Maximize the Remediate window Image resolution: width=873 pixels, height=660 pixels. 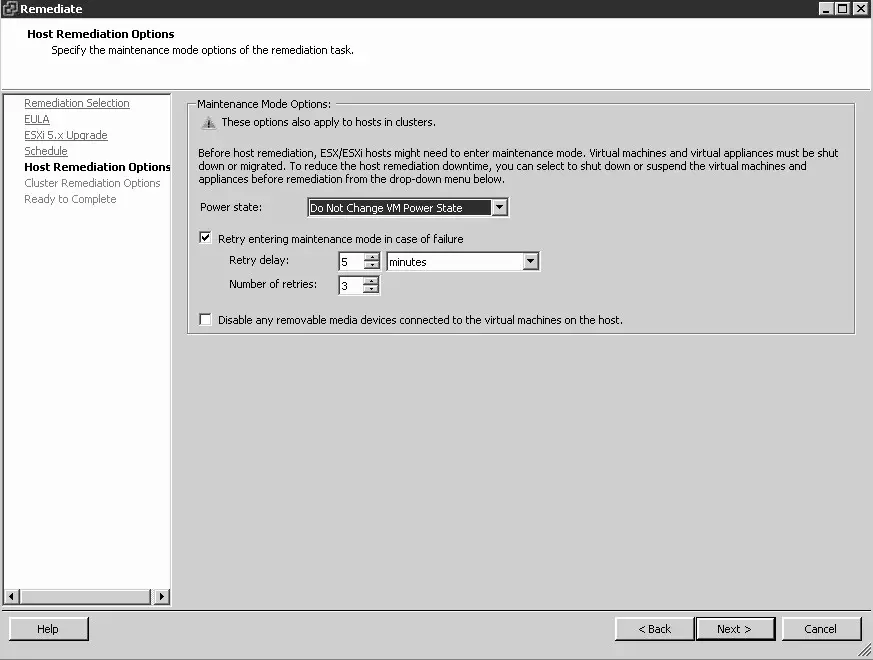[843, 8]
